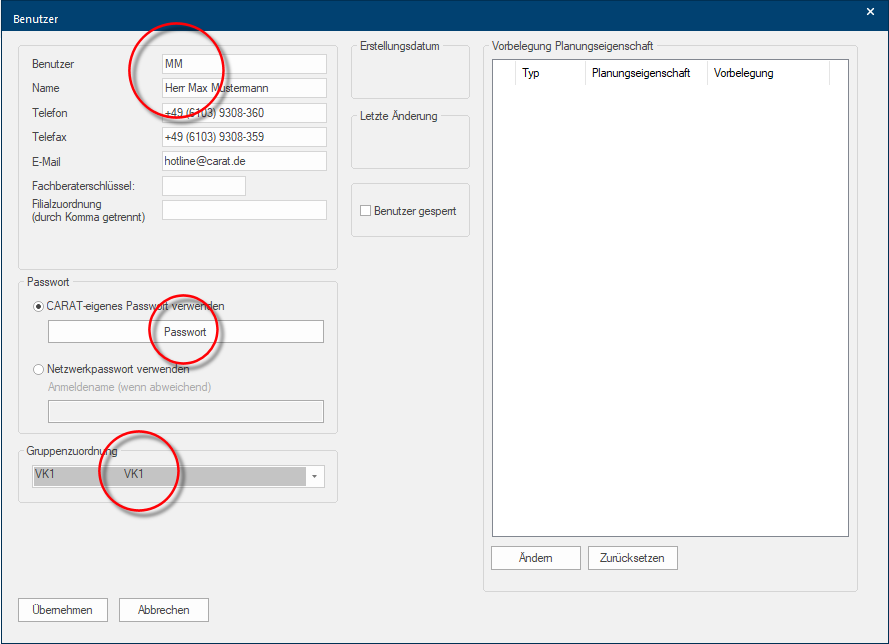Focus the Name field with Herr Max Mustermann
The height and width of the screenshot is (644, 889).
[x=244, y=88]
